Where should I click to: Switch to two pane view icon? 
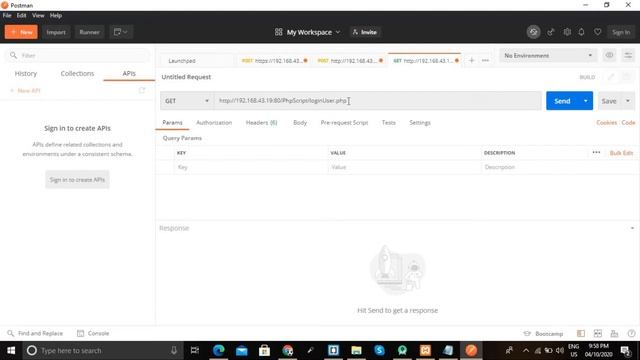[x=598, y=333]
